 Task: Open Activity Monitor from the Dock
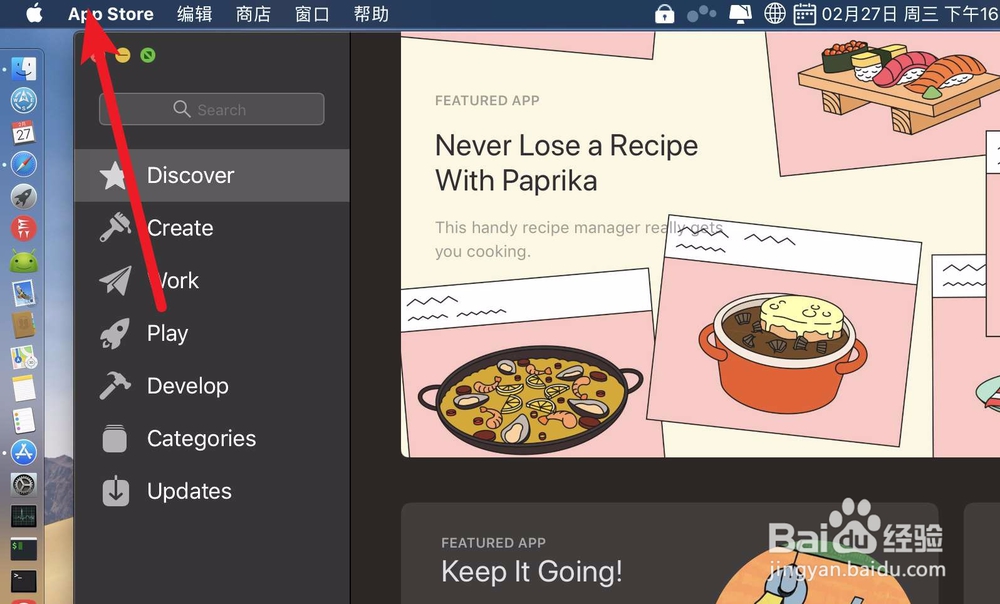coord(24,517)
